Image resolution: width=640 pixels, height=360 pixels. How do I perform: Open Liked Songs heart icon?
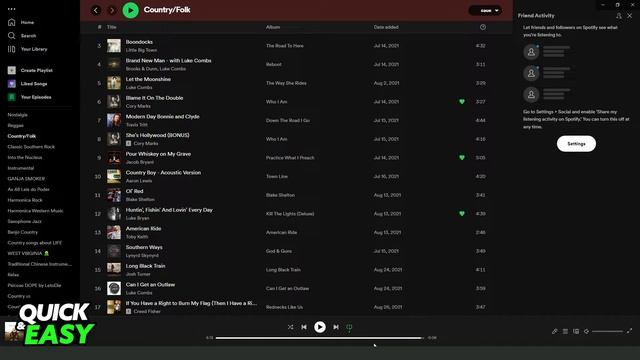12,84
